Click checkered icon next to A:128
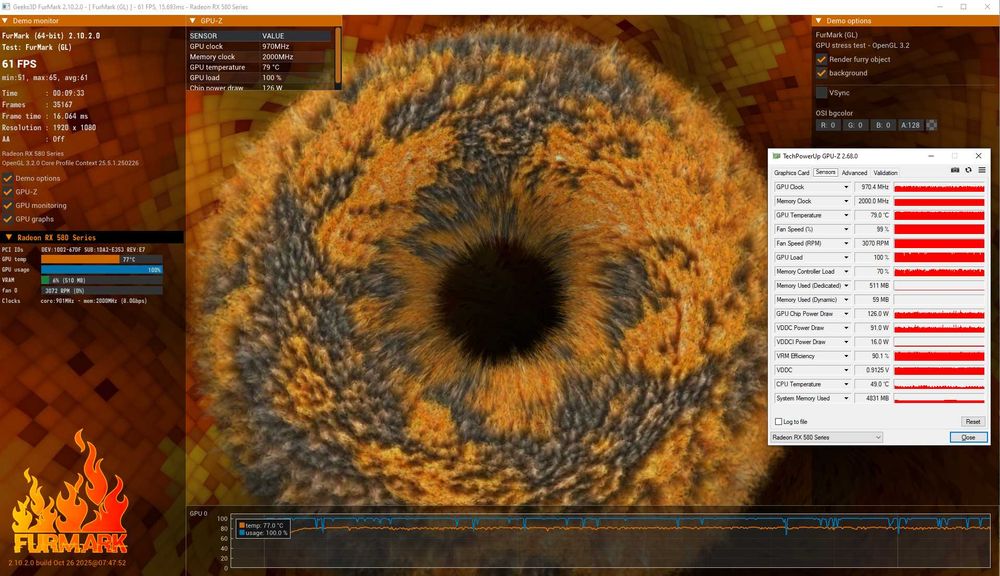 (x=931, y=125)
